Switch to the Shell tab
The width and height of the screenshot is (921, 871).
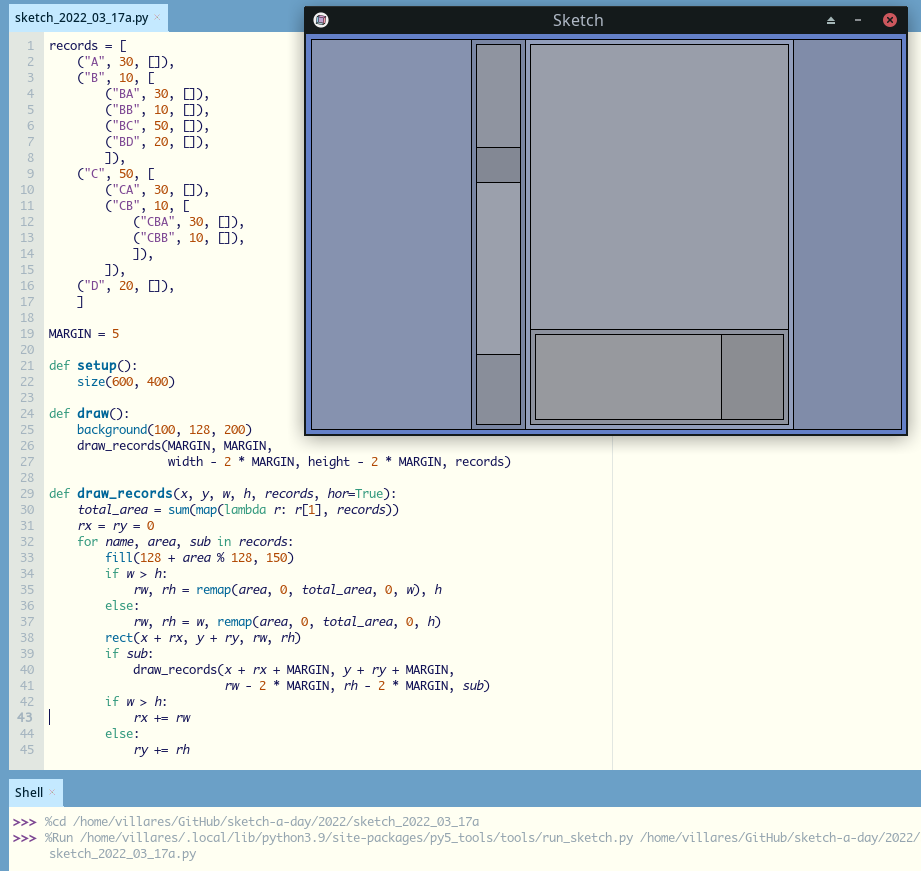coord(30,792)
